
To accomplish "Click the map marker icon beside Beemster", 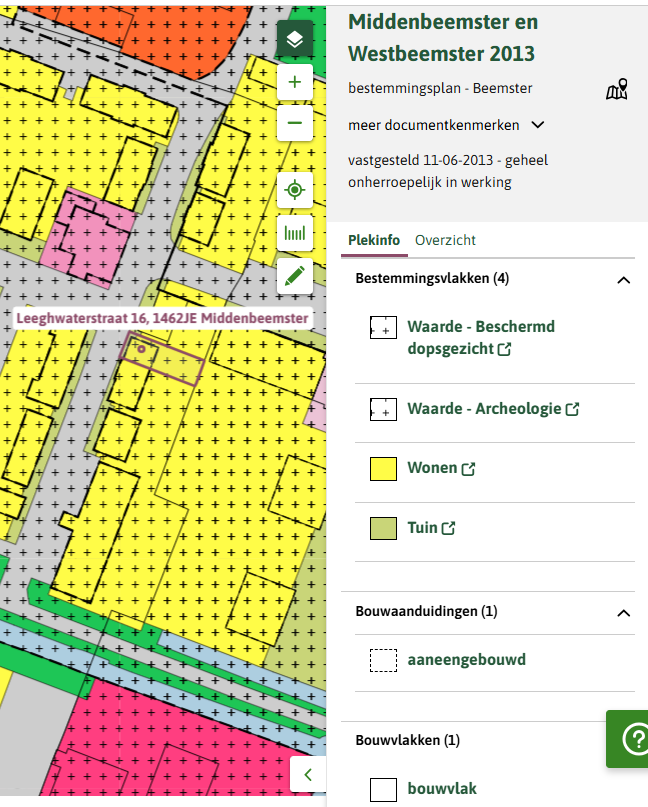I will (x=617, y=90).
